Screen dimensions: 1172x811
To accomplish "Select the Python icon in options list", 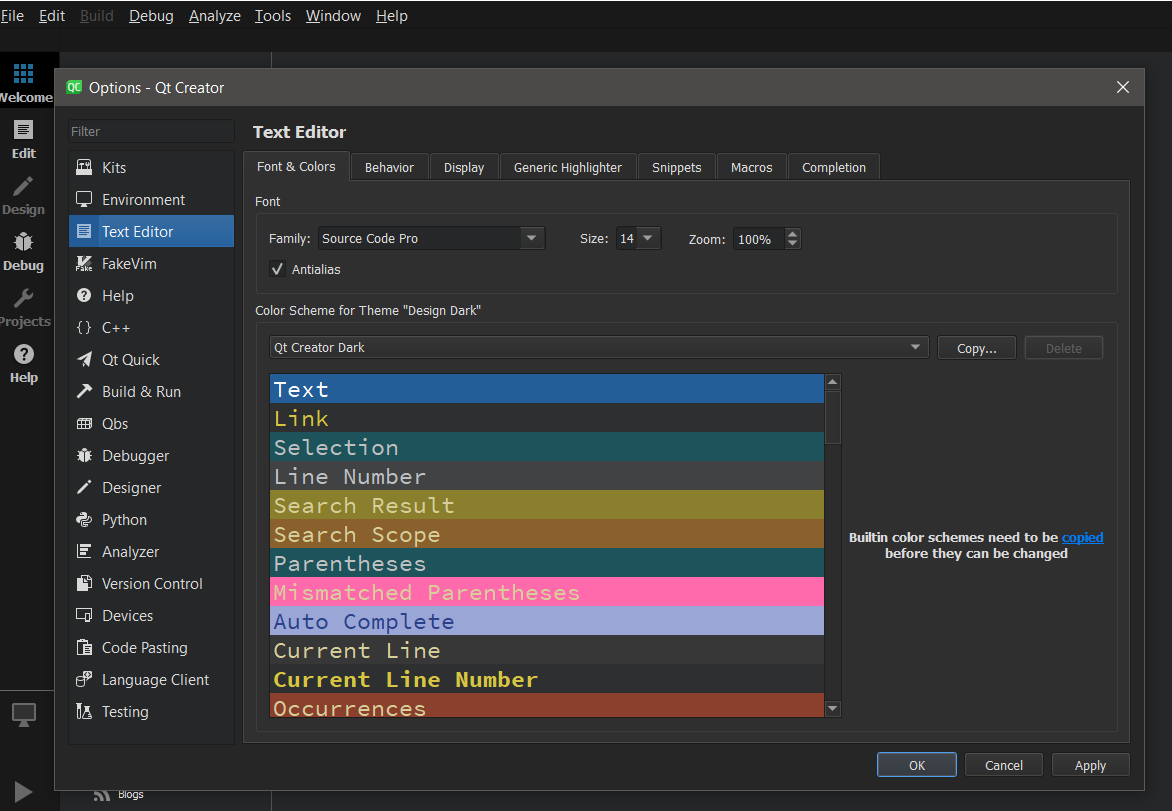I will (x=85, y=520).
